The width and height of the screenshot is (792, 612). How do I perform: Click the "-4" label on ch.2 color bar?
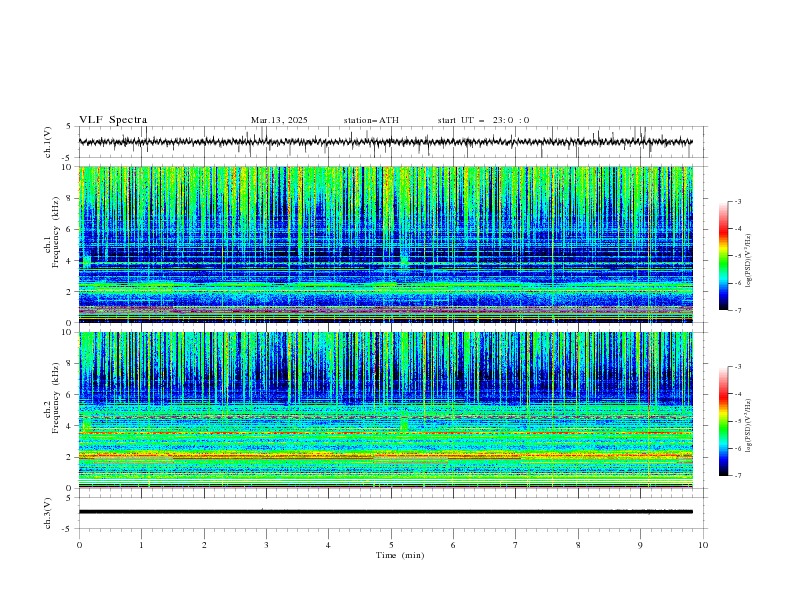(x=738, y=394)
